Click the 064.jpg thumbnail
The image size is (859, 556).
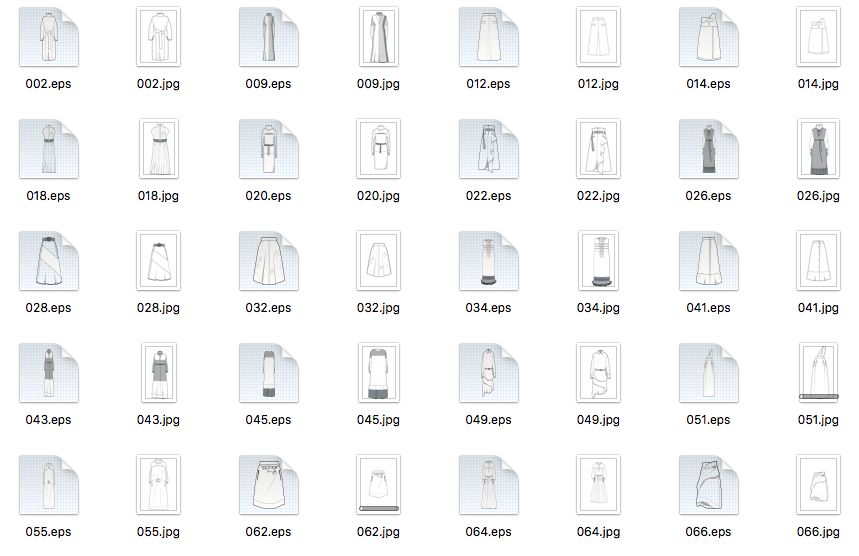point(598,485)
